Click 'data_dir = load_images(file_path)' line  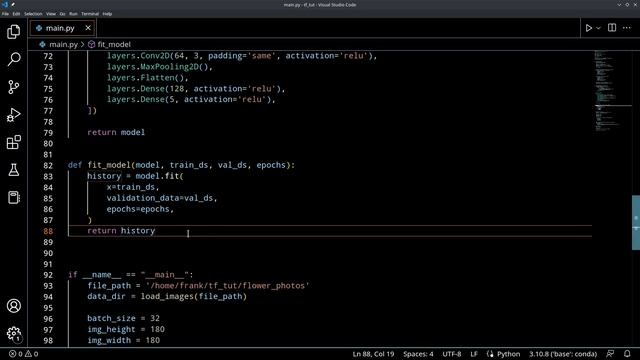(167, 296)
